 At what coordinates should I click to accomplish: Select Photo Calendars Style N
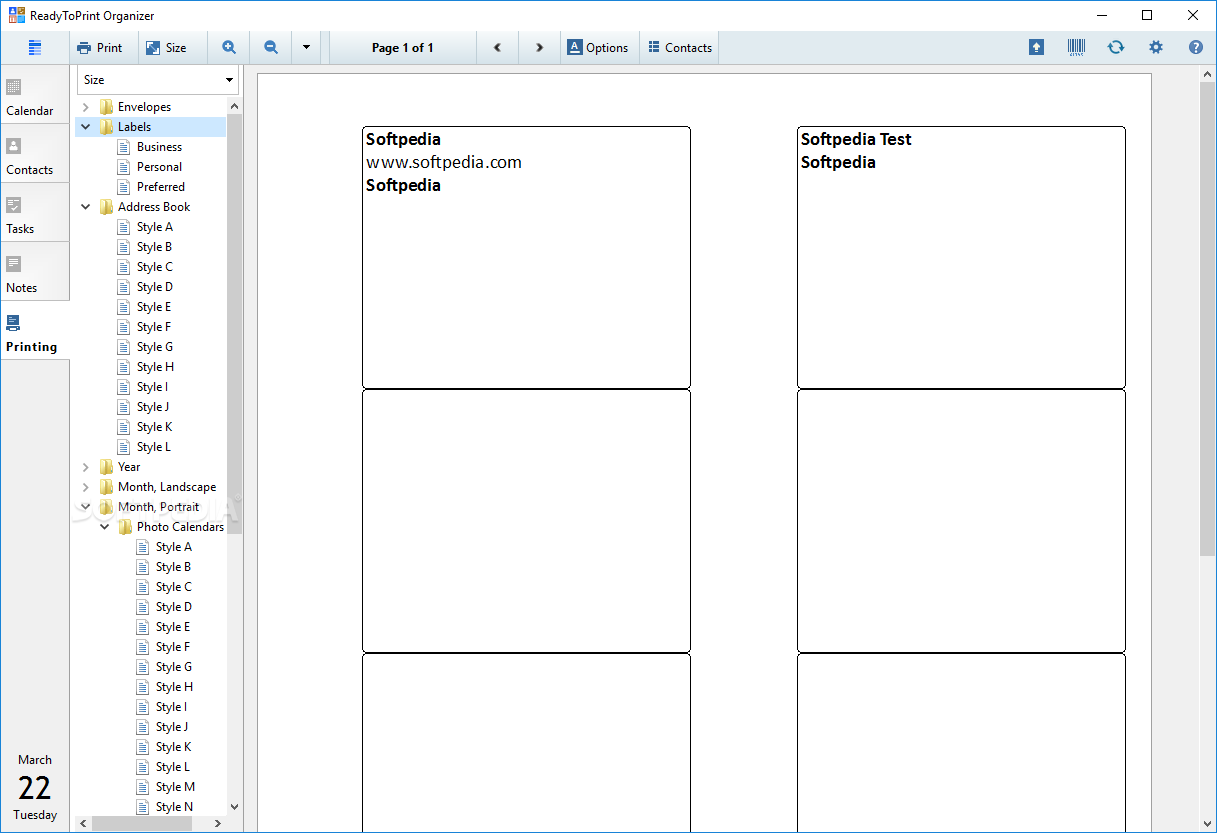[174, 807]
